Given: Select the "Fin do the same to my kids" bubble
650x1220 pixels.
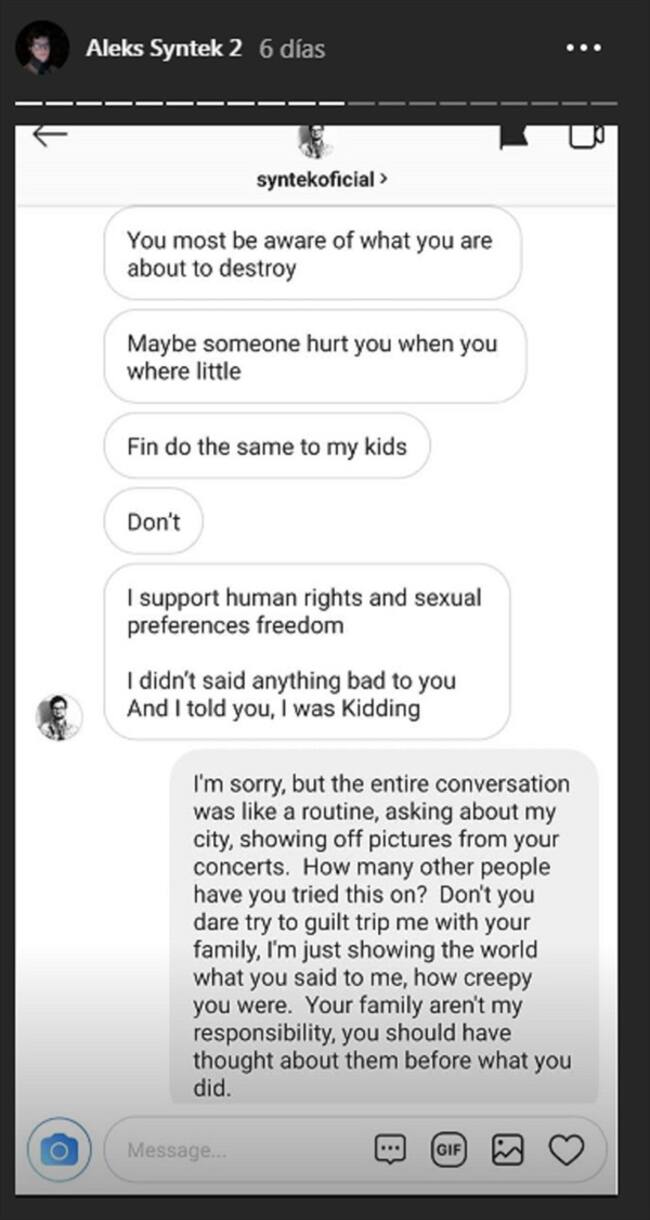Looking at the screenshot, I should pyautogui.click(x=267, y=446).
